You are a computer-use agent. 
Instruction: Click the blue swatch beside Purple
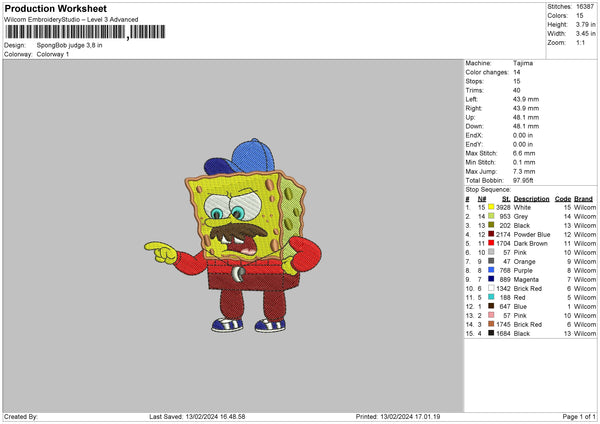(491, 270)
